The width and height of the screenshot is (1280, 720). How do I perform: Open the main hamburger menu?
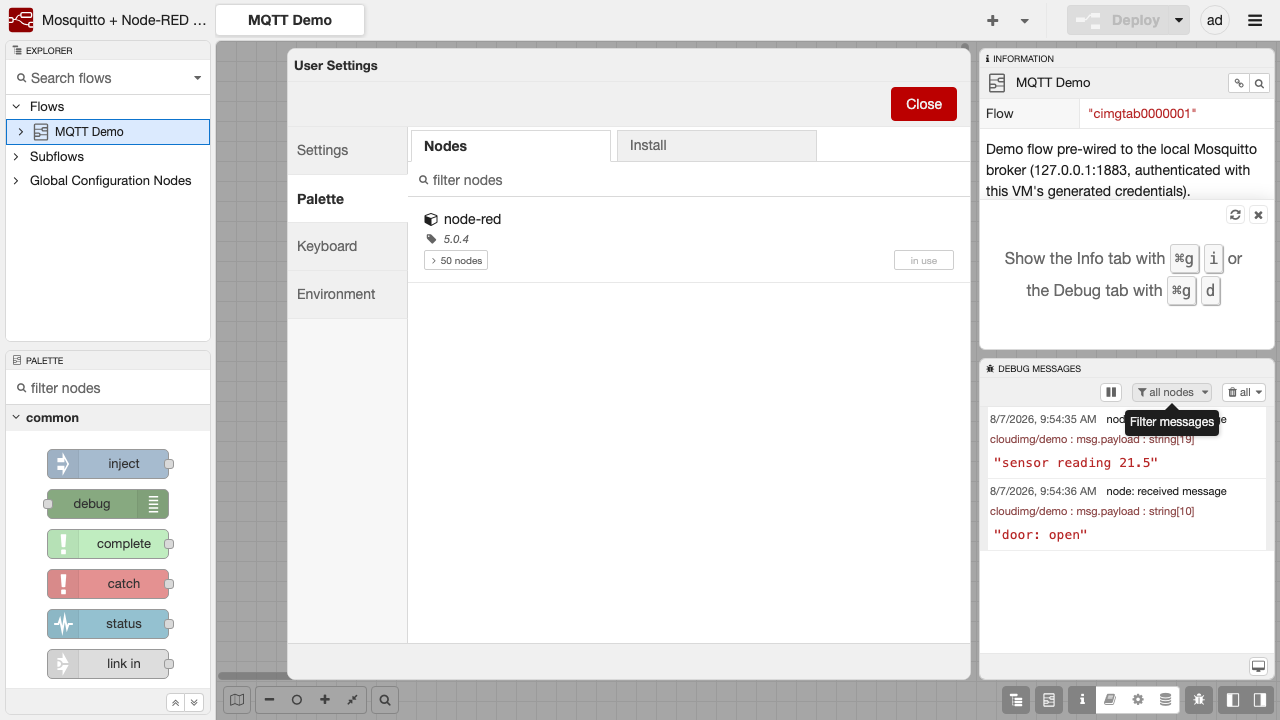click(x=1255, y=20)
